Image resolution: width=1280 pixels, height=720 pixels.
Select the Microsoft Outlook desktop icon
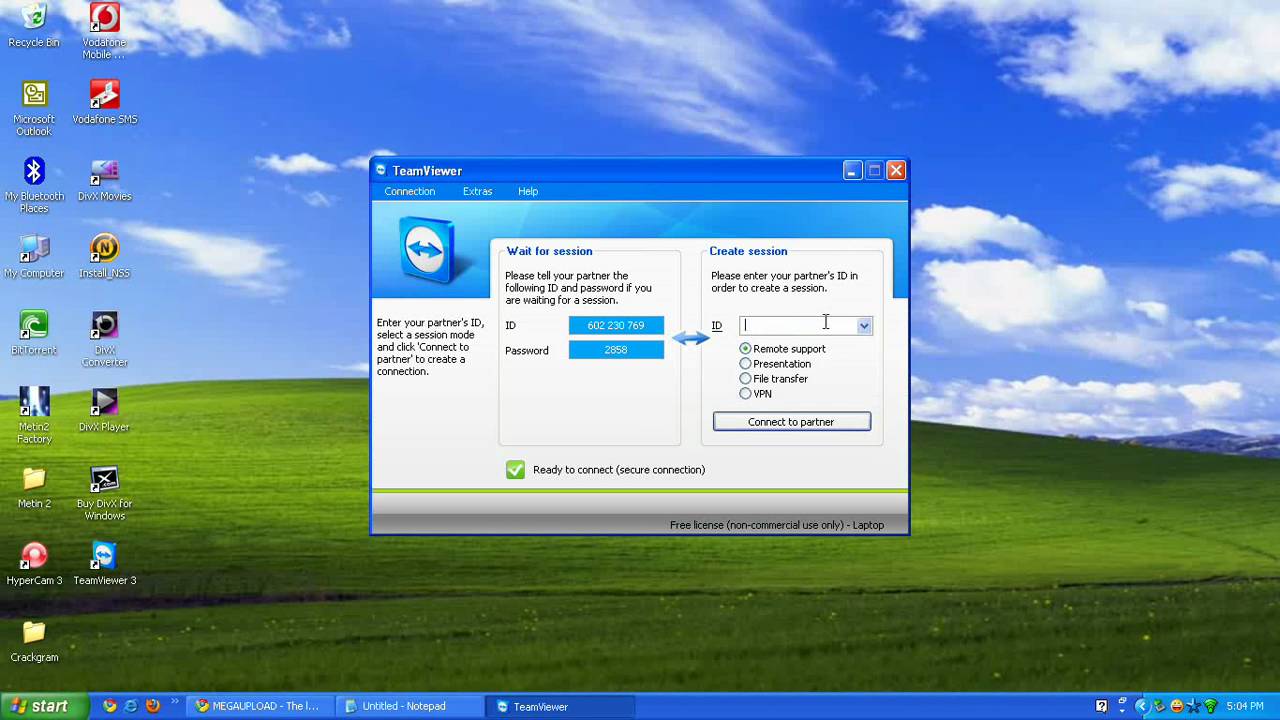point(34,109)
